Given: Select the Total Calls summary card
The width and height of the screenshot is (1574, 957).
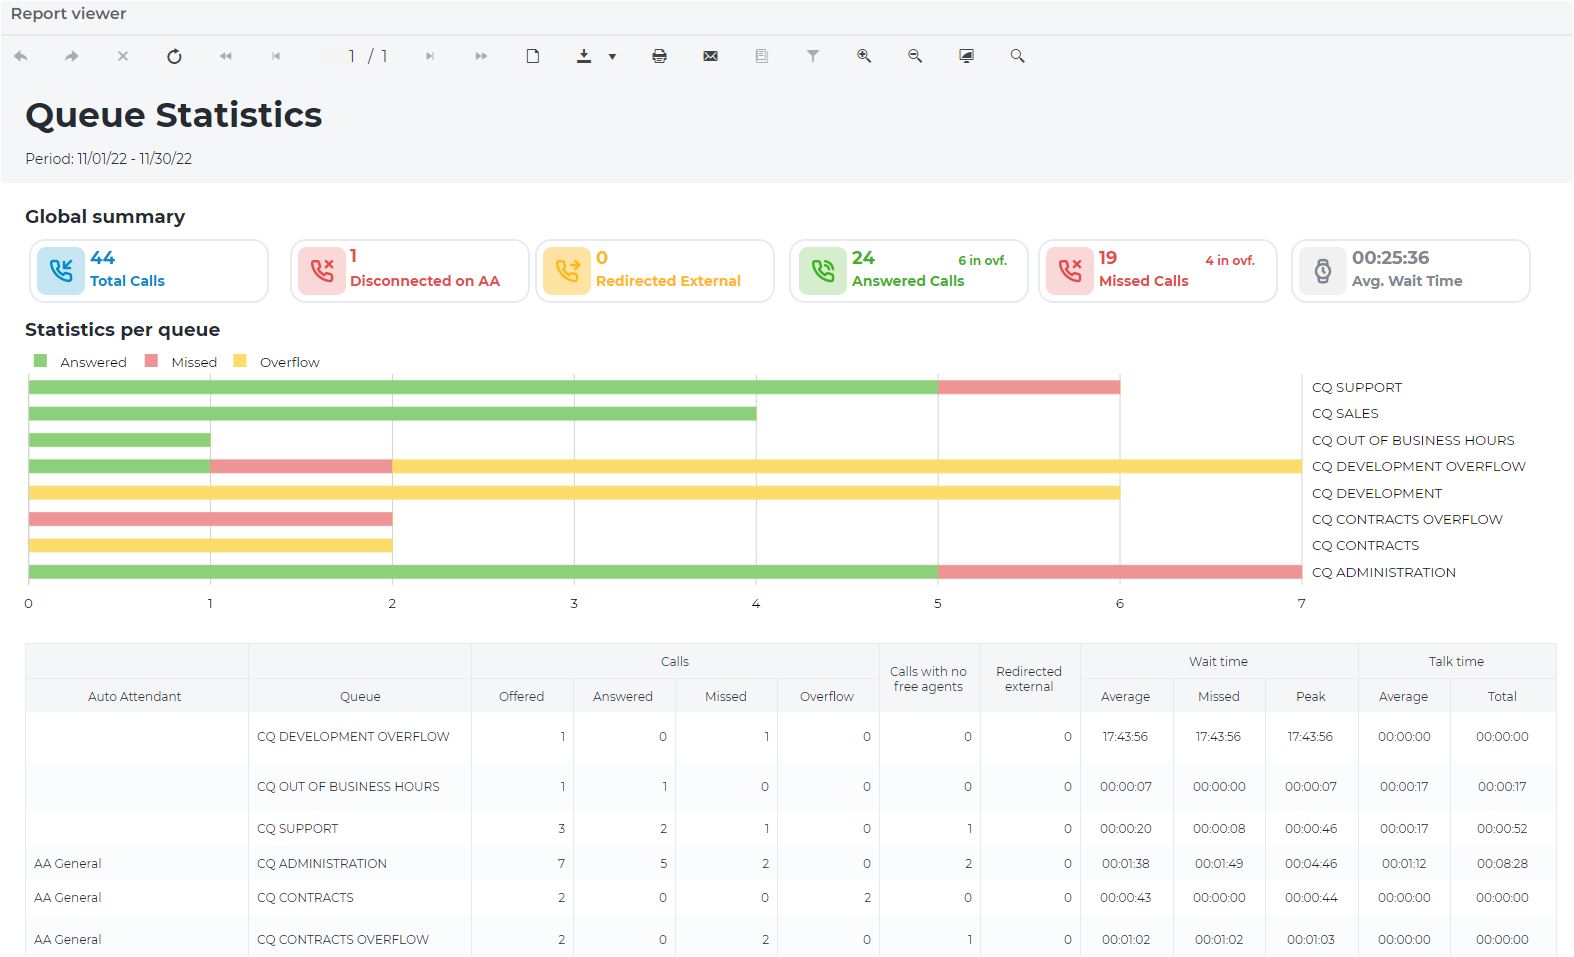Looking at the screenshot, I should (x=149, y=270).
